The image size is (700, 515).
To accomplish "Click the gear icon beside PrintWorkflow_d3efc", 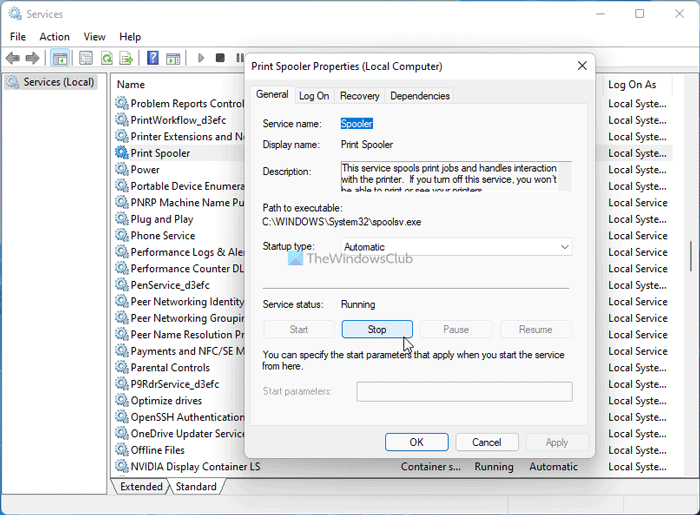I will (121, 120).
